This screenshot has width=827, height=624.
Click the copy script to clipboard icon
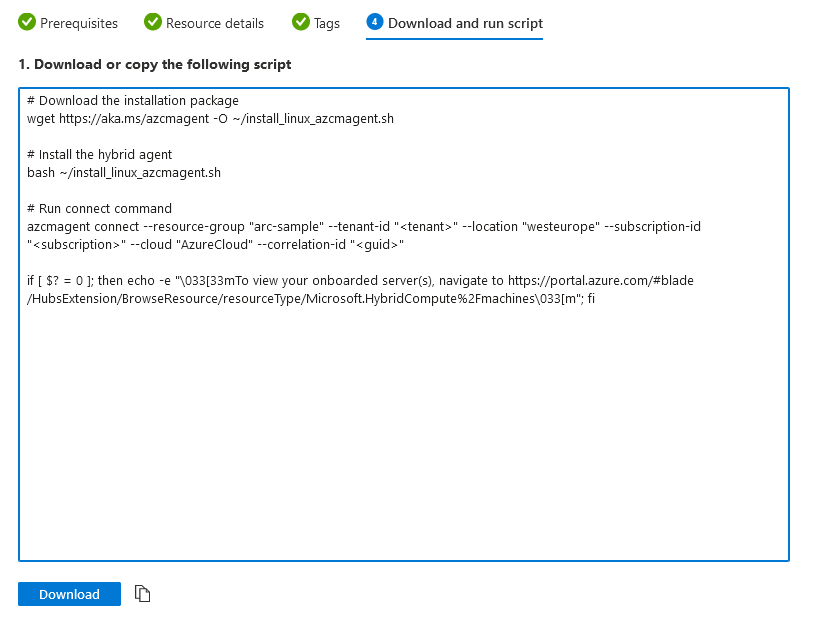point(142,594)
